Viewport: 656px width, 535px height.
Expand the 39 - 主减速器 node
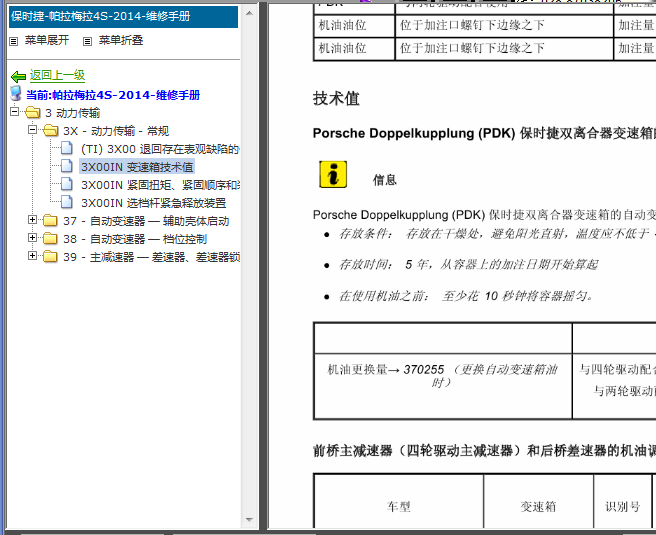(x=32, y=255)
